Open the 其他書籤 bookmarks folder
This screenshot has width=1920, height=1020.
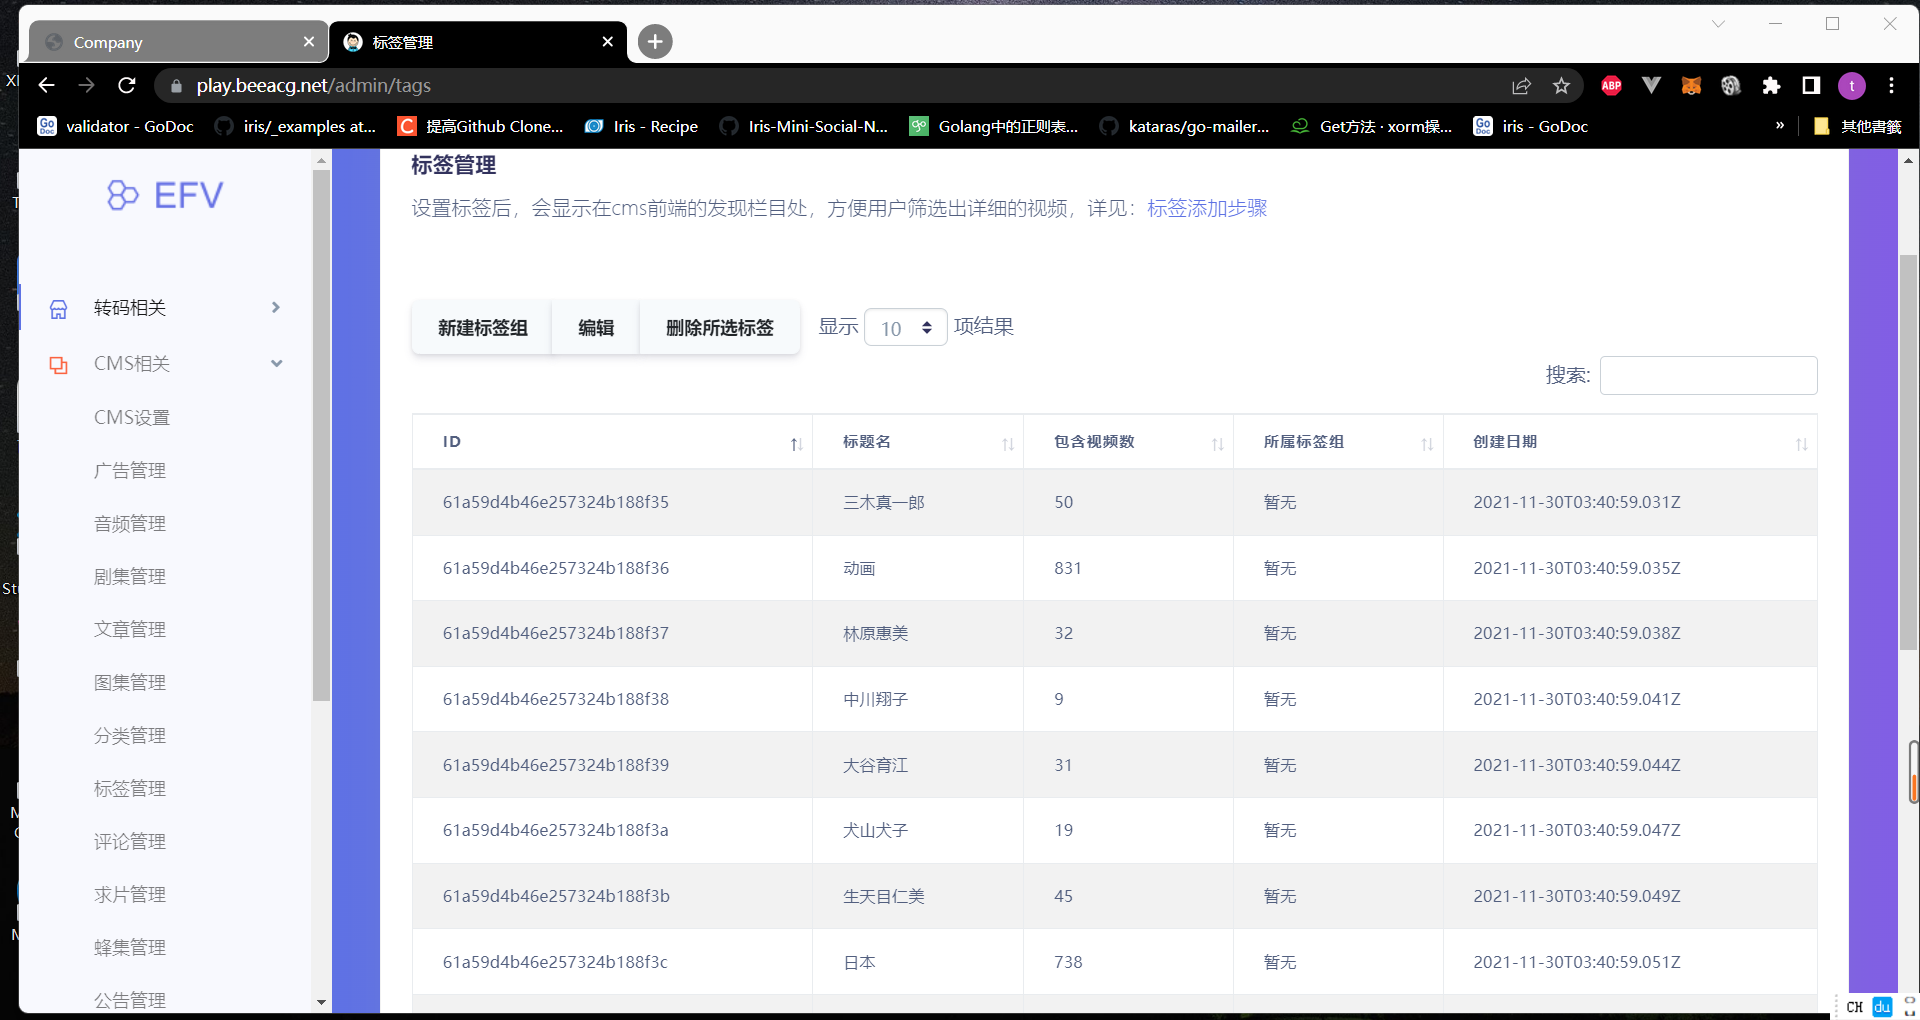tap(1857, 126)
